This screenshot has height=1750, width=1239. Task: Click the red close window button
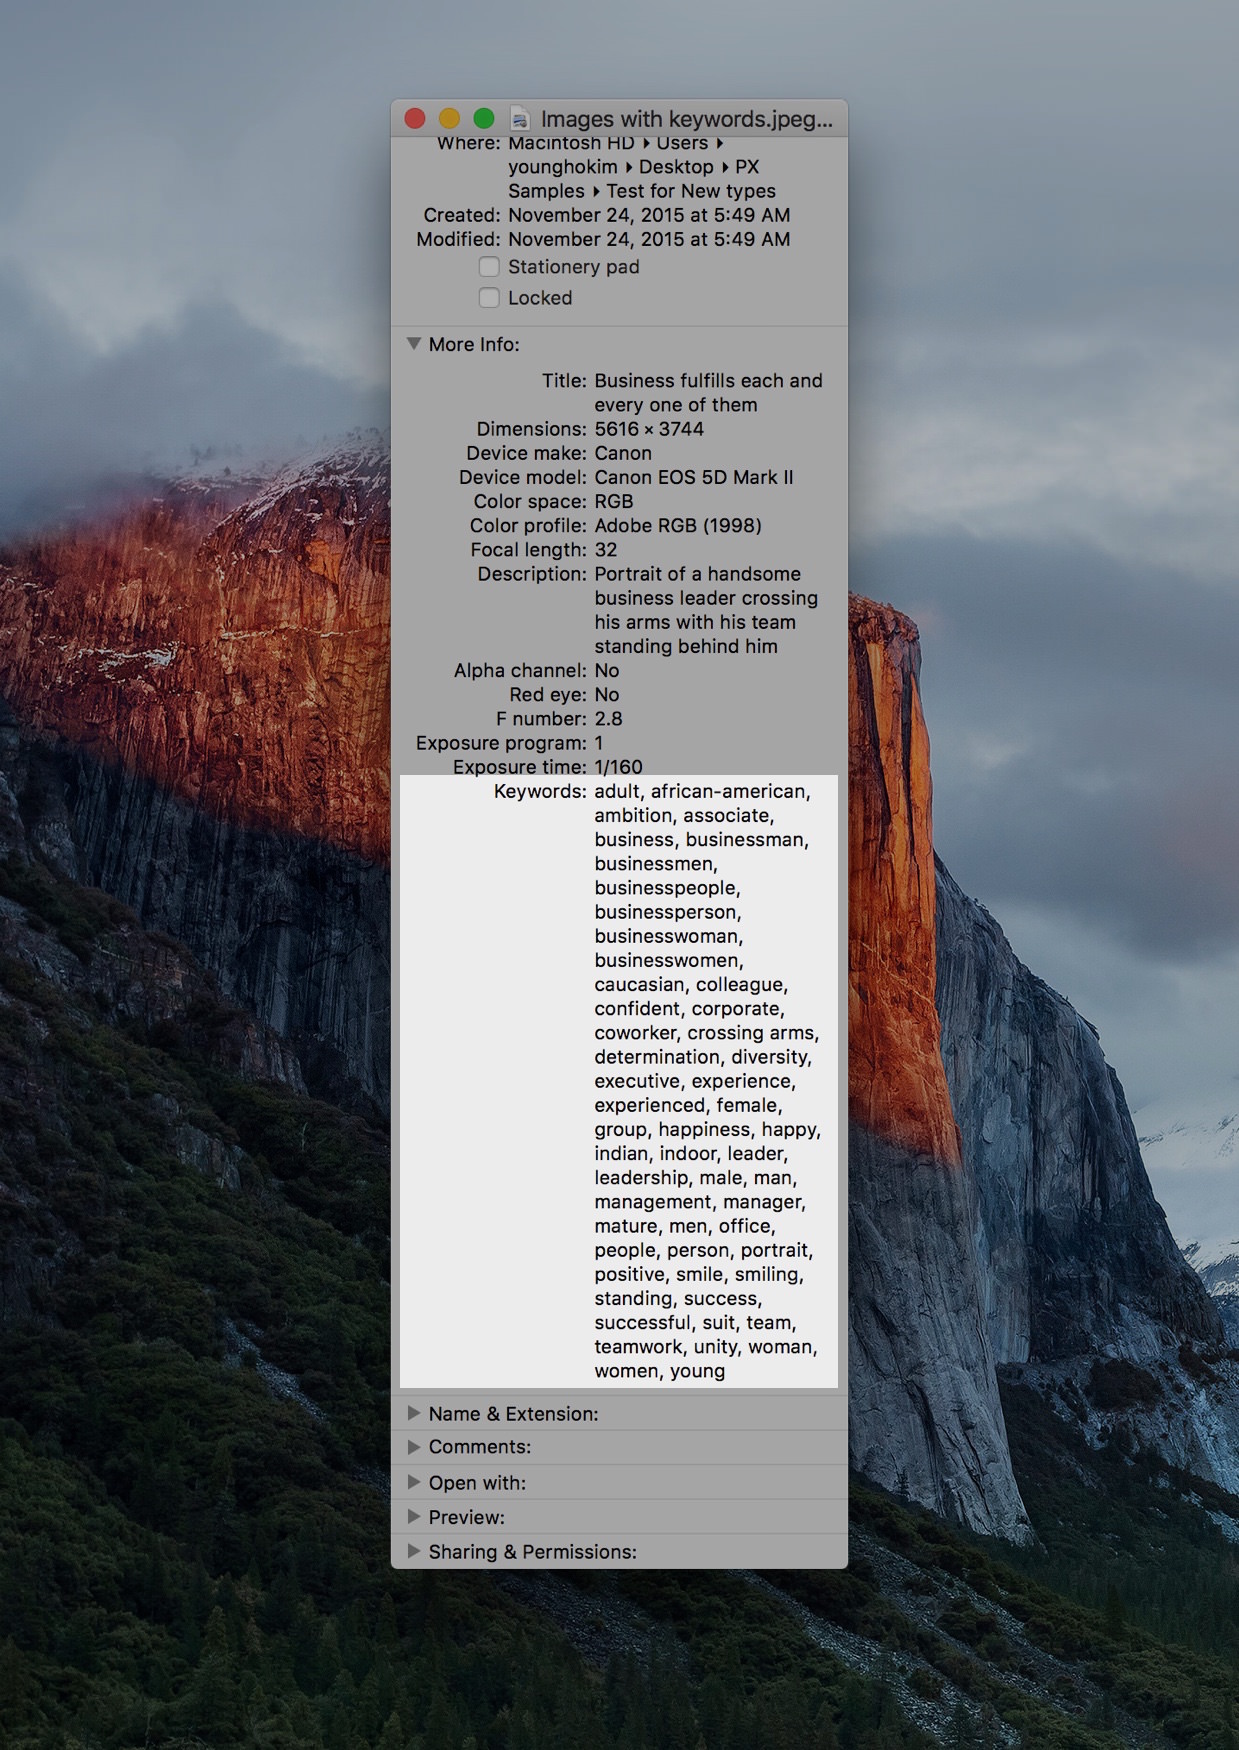(415, 118)
